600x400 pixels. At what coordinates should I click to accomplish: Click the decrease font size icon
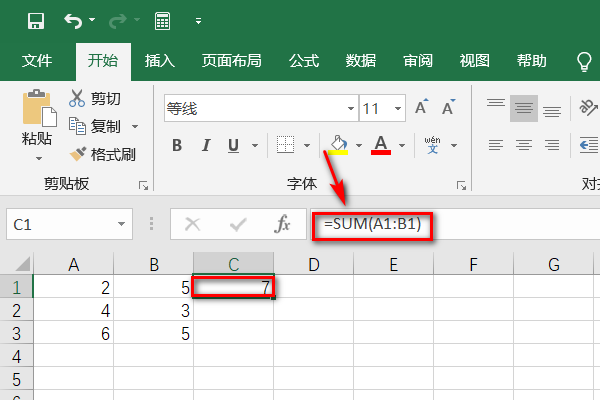click(x=448, y=107)
